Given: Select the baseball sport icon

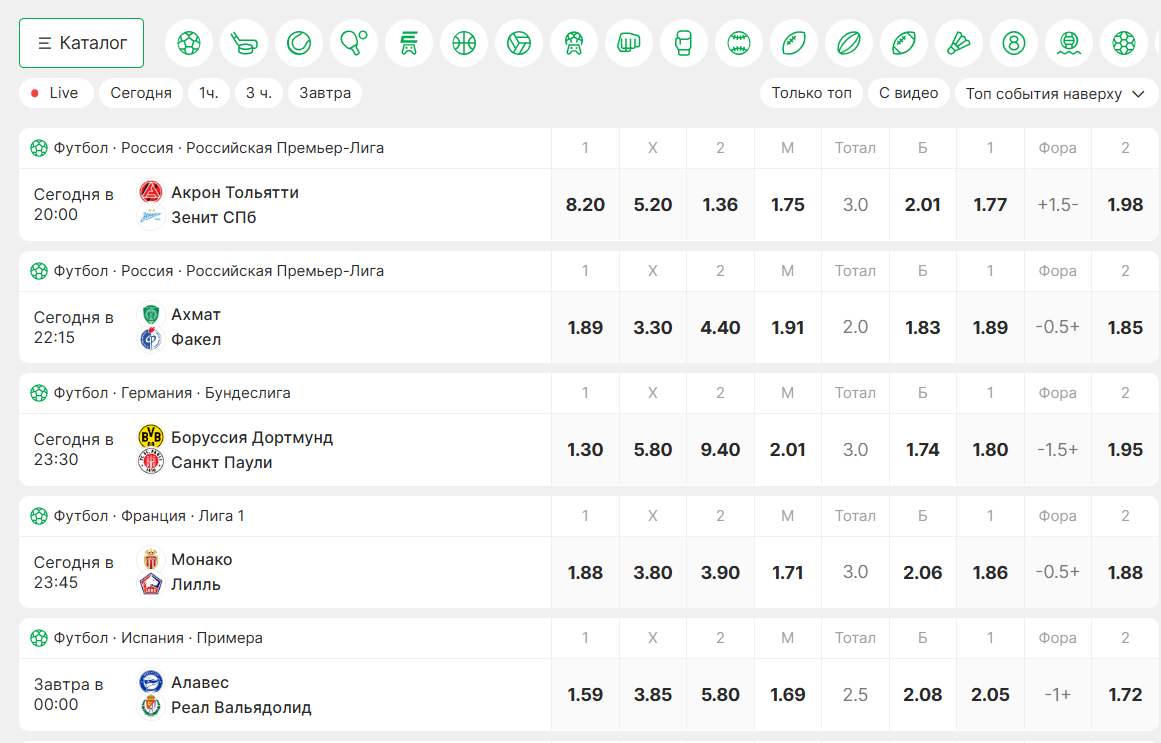Looking at the screenshot, I should [x=739, y=43].
